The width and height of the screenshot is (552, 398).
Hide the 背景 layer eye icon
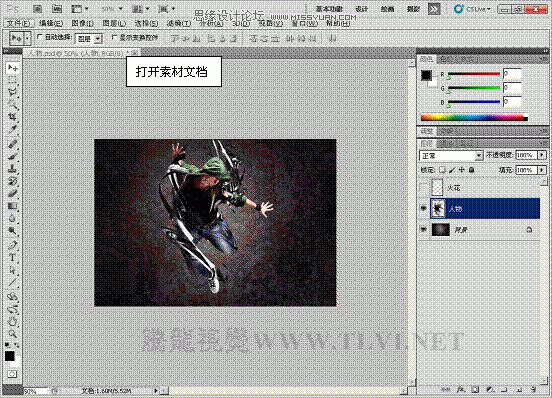tap(424, 229)
